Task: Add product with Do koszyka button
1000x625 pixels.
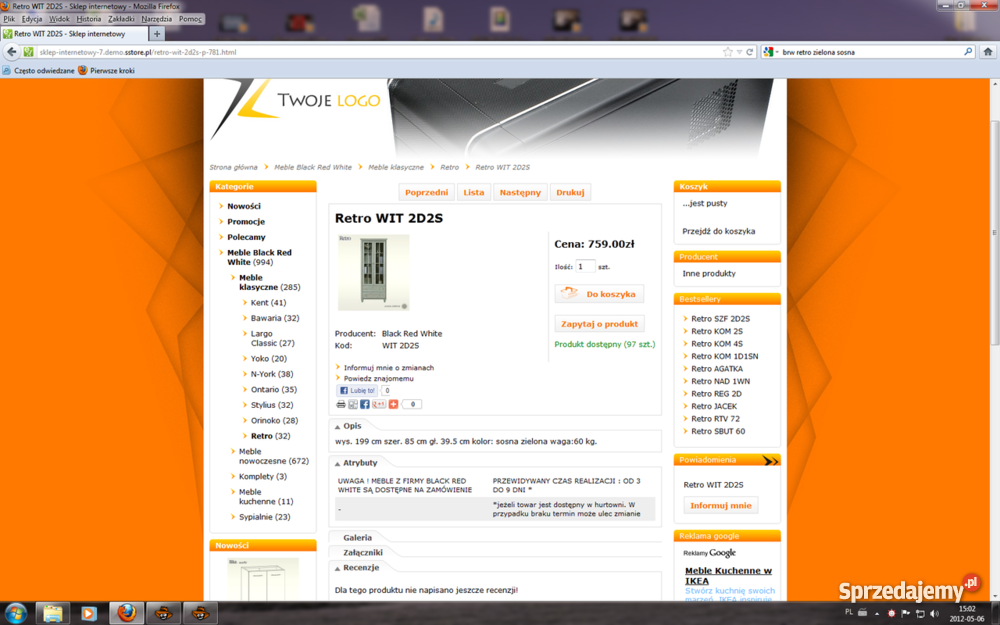Action: [599, 294]
